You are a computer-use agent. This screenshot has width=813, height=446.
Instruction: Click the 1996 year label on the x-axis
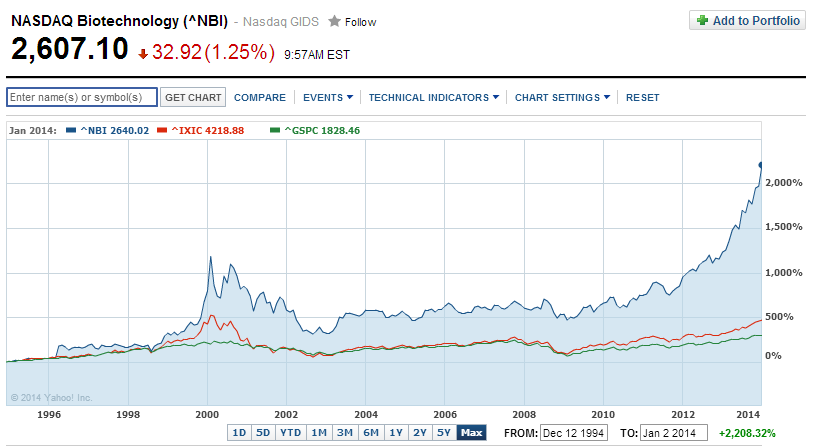coord(49,414)
